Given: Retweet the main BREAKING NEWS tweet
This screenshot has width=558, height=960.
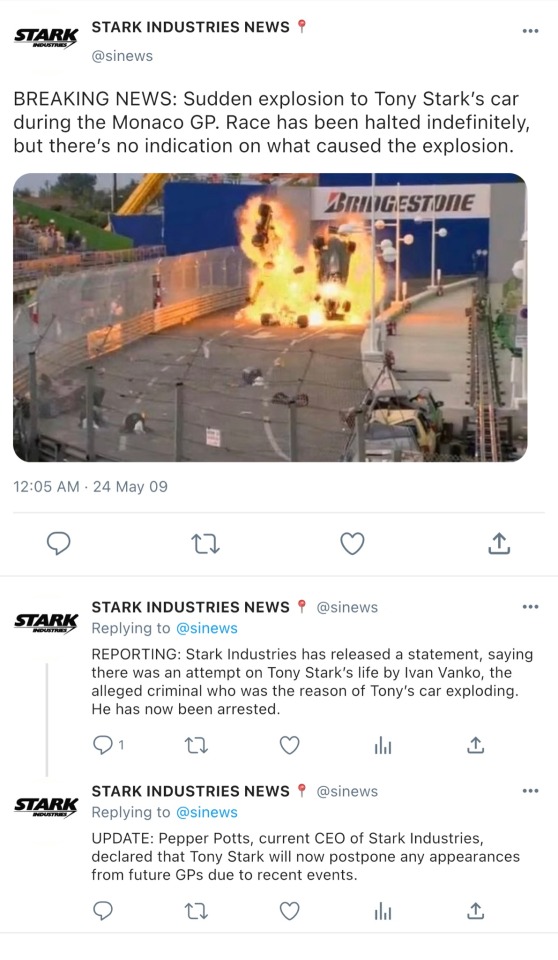Looking at the screenshot, I should point(205,543).
